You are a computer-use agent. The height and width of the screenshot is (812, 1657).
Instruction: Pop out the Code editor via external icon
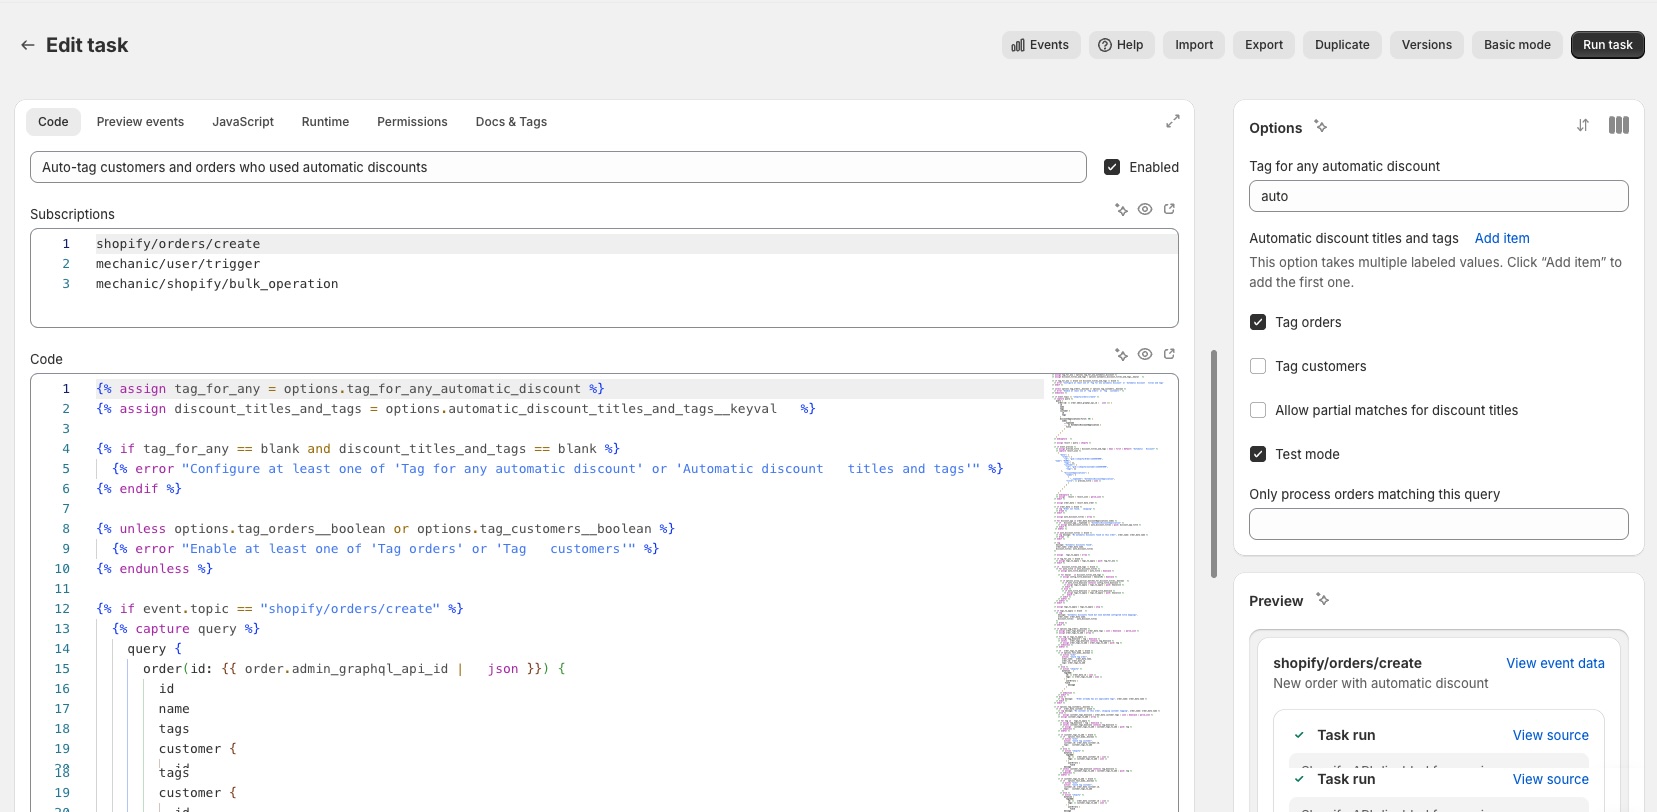point(1169,354)
